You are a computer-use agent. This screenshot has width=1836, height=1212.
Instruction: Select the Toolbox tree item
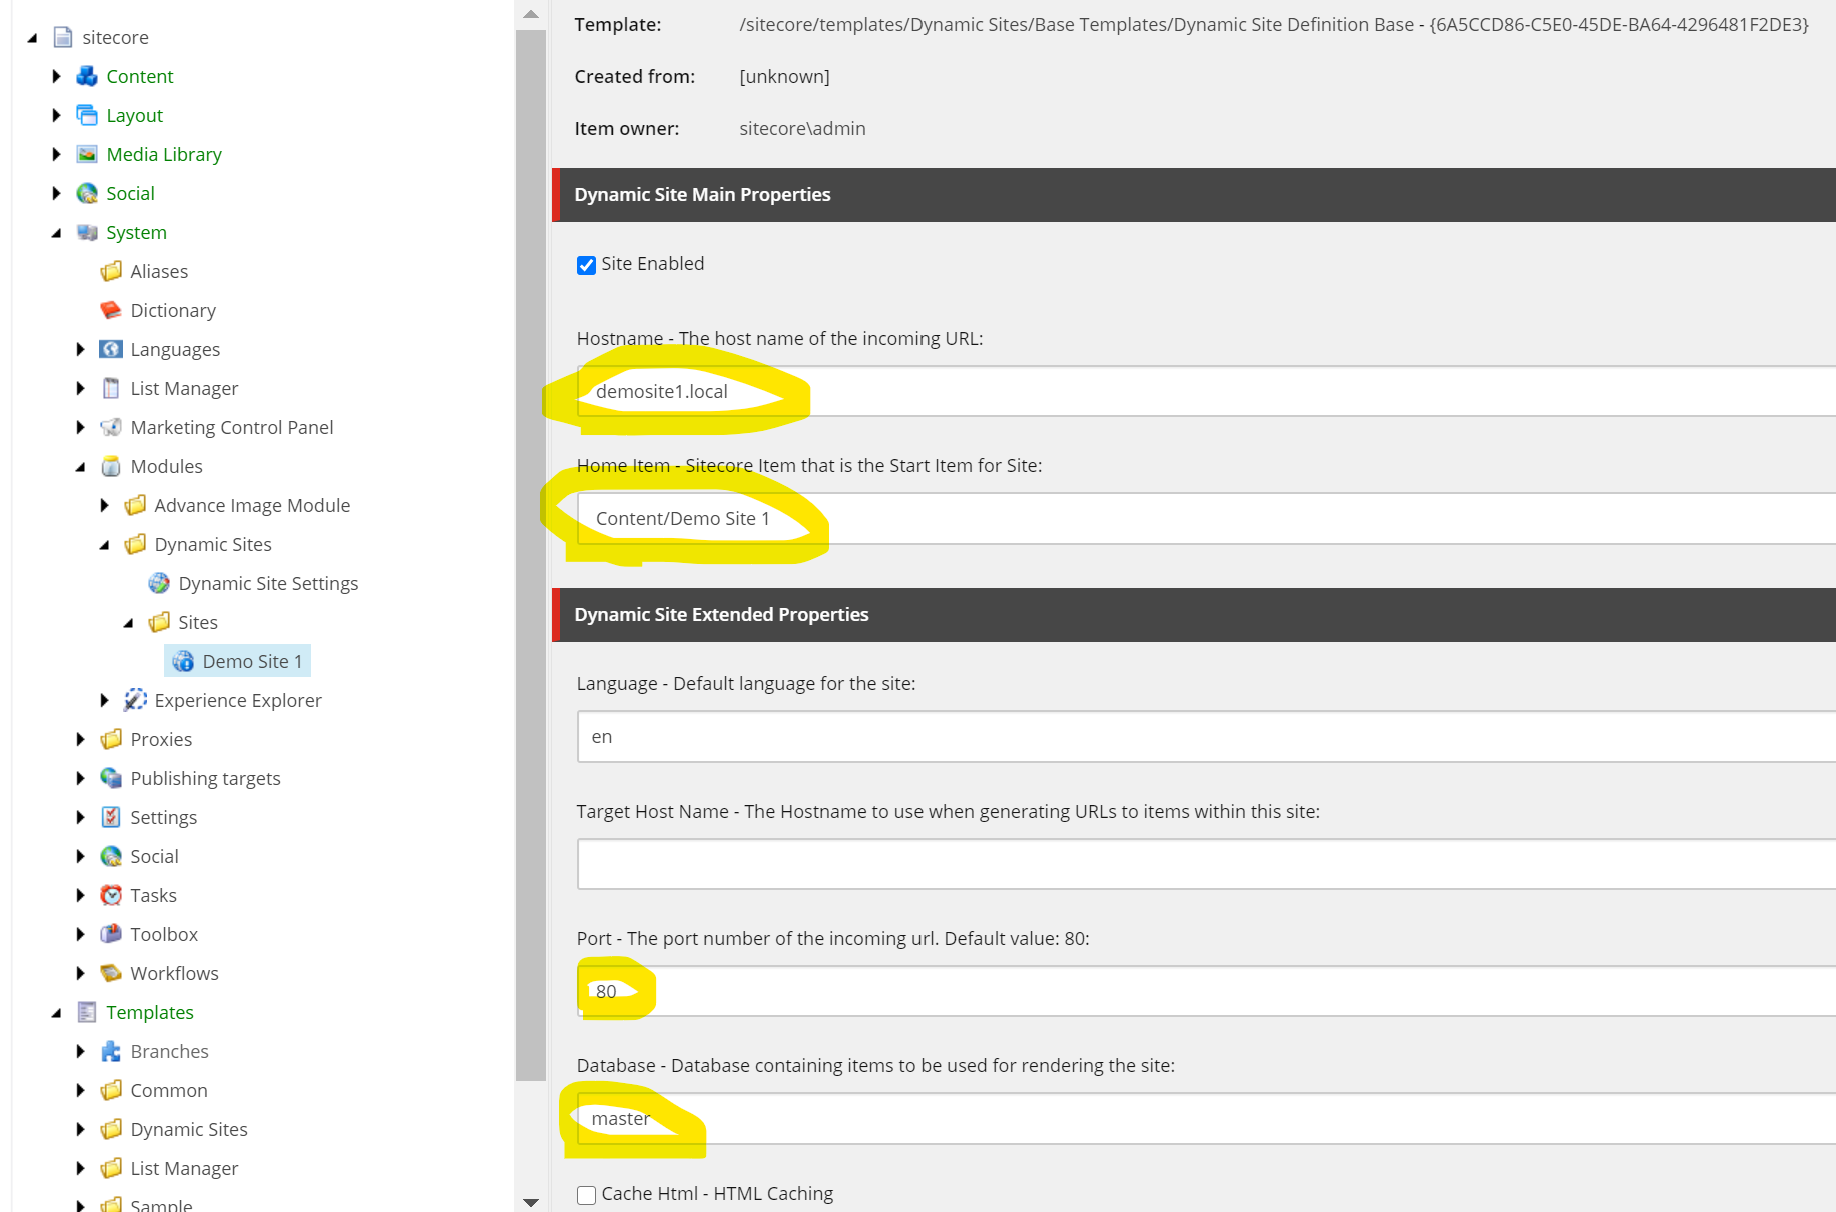click(x=164, y=934)
